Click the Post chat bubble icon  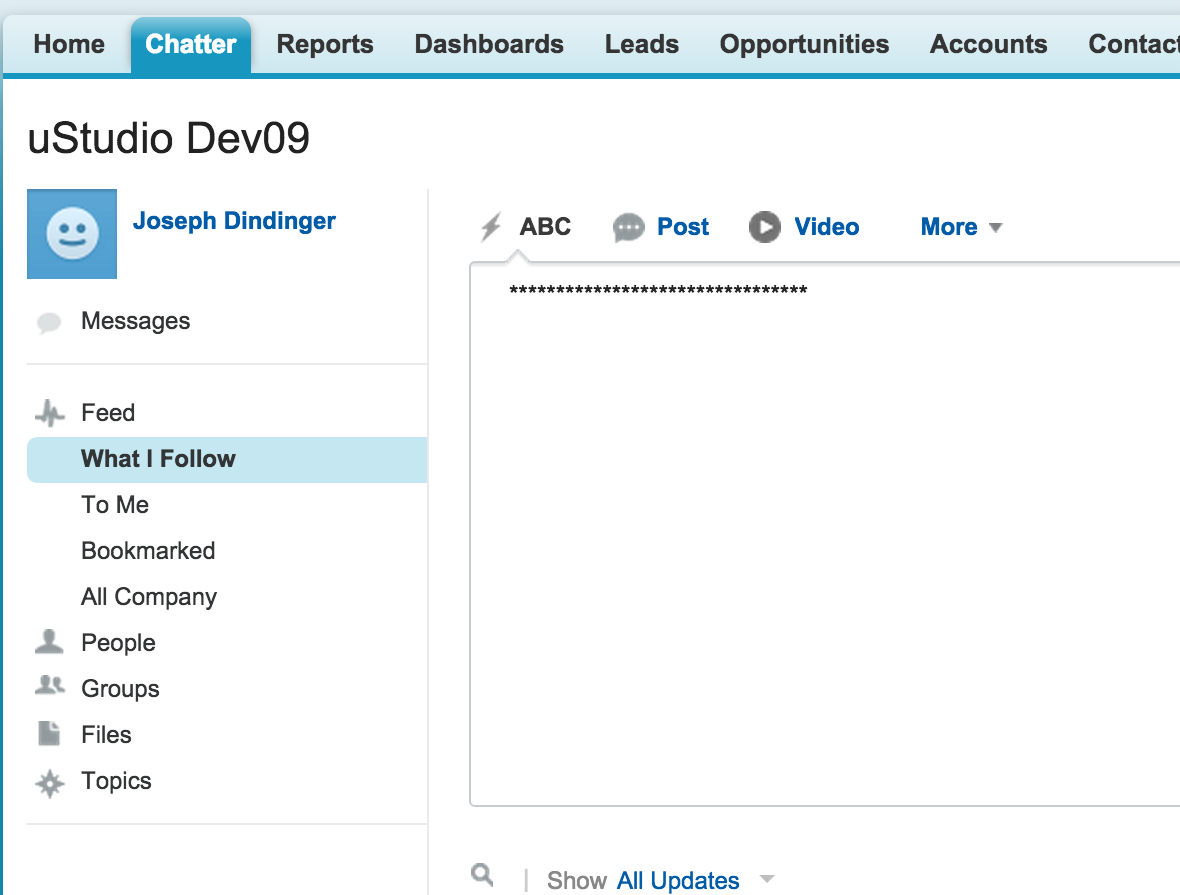pos(628,227)
